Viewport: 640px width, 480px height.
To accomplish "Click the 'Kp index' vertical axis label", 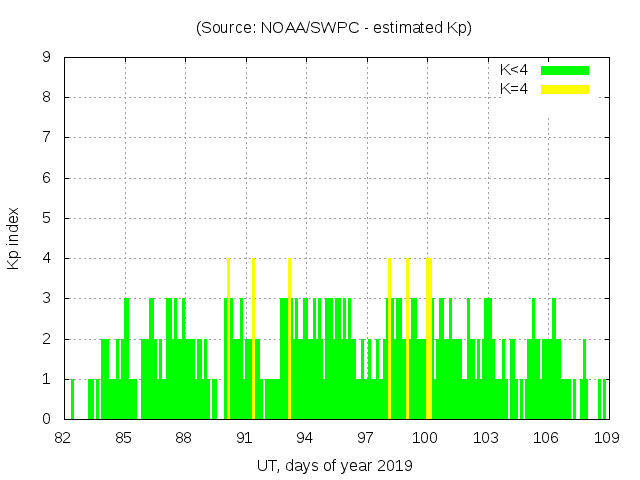I will (14, 239).
